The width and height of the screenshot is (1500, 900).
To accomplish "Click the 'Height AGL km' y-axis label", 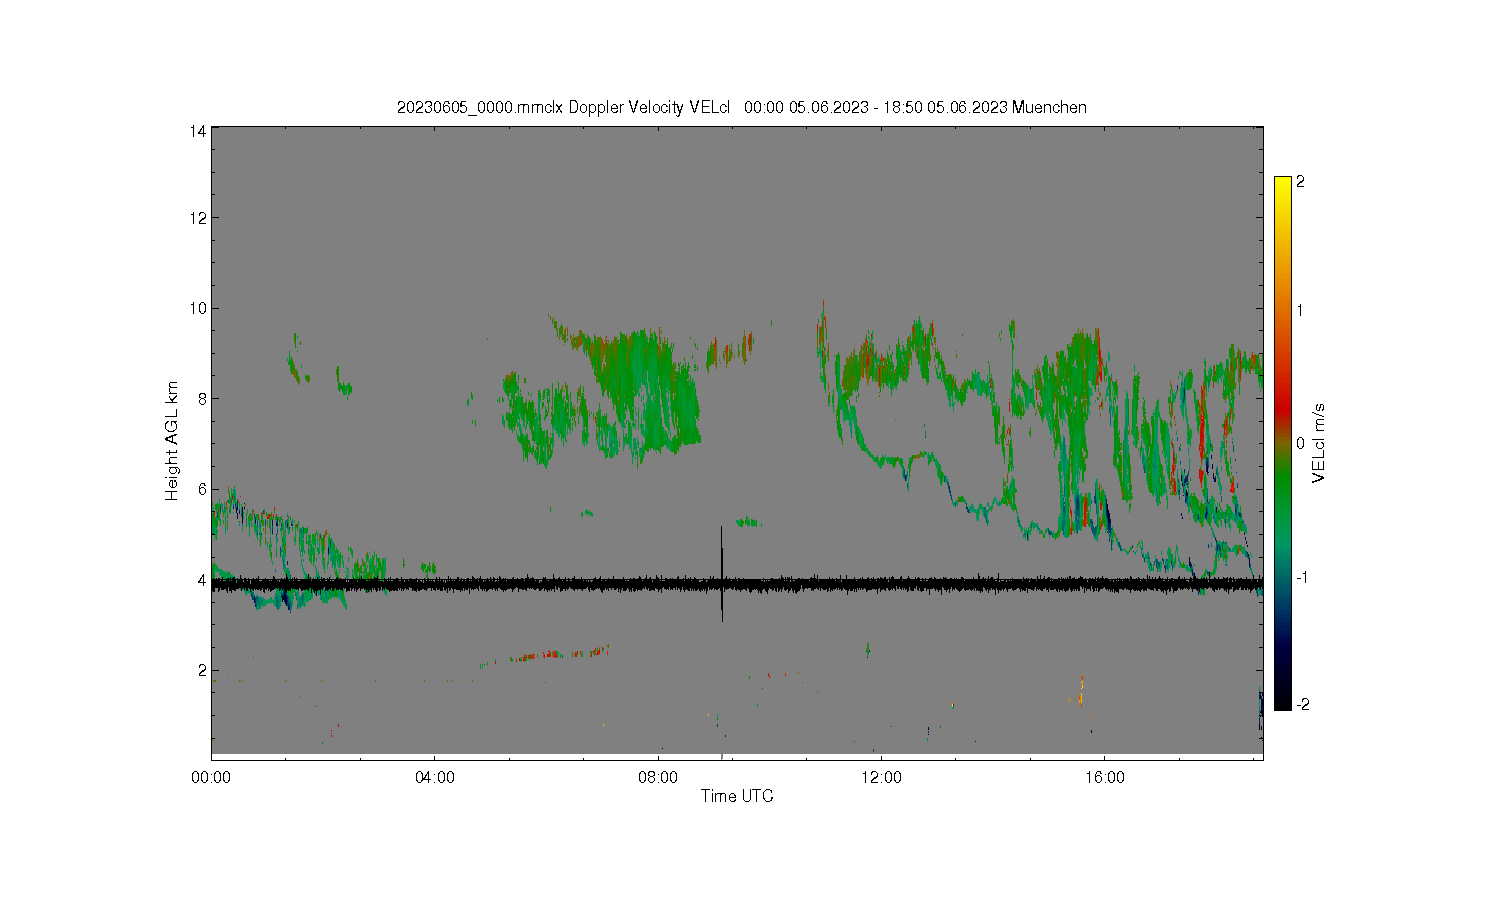I will coord(172,441).
